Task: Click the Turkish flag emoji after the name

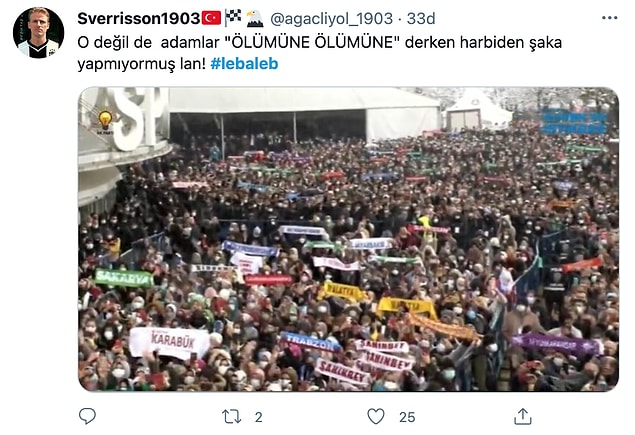Action: 211,18
